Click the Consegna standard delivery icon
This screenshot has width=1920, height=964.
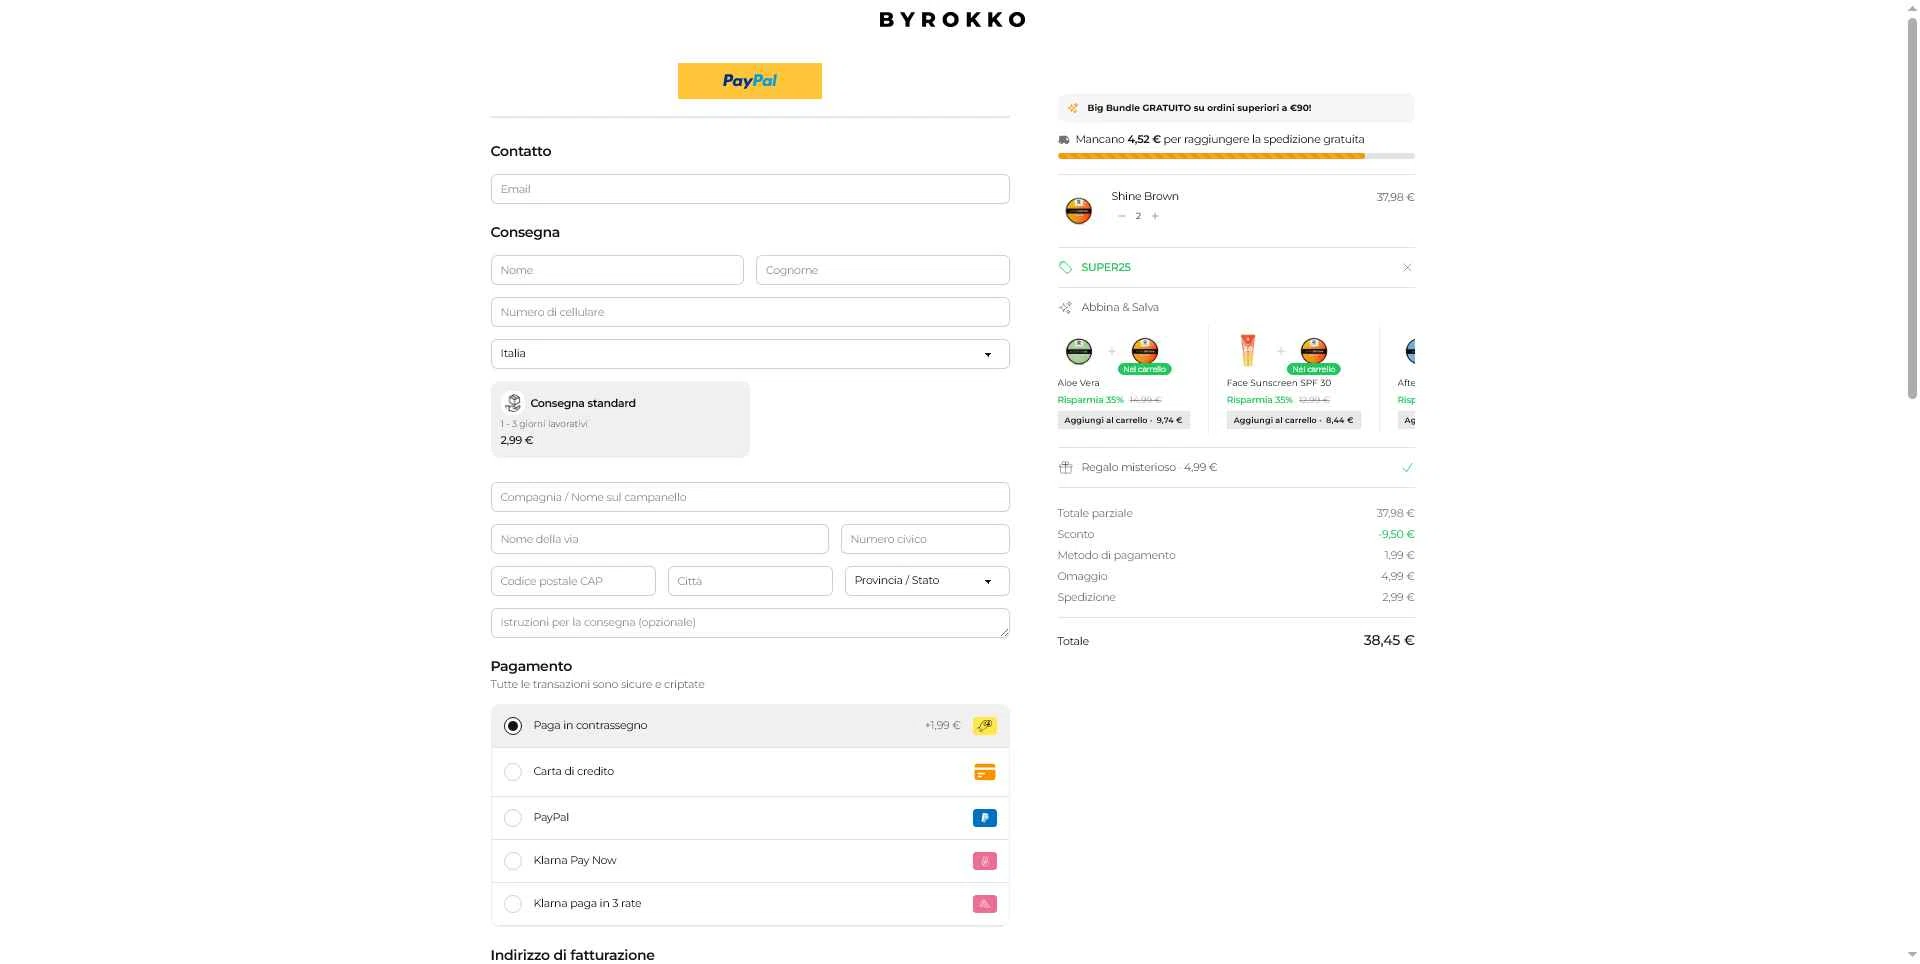513,403
